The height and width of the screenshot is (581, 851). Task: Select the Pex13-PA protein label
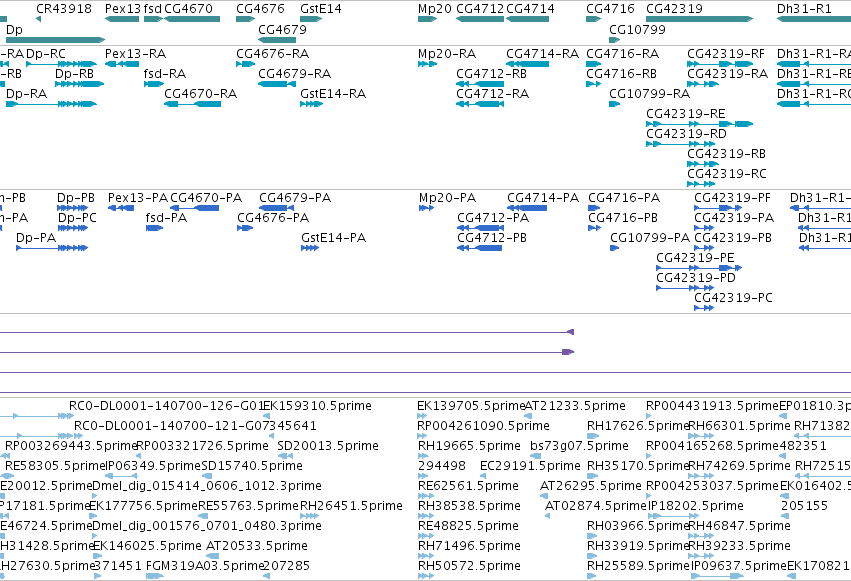tap(138, 198)
